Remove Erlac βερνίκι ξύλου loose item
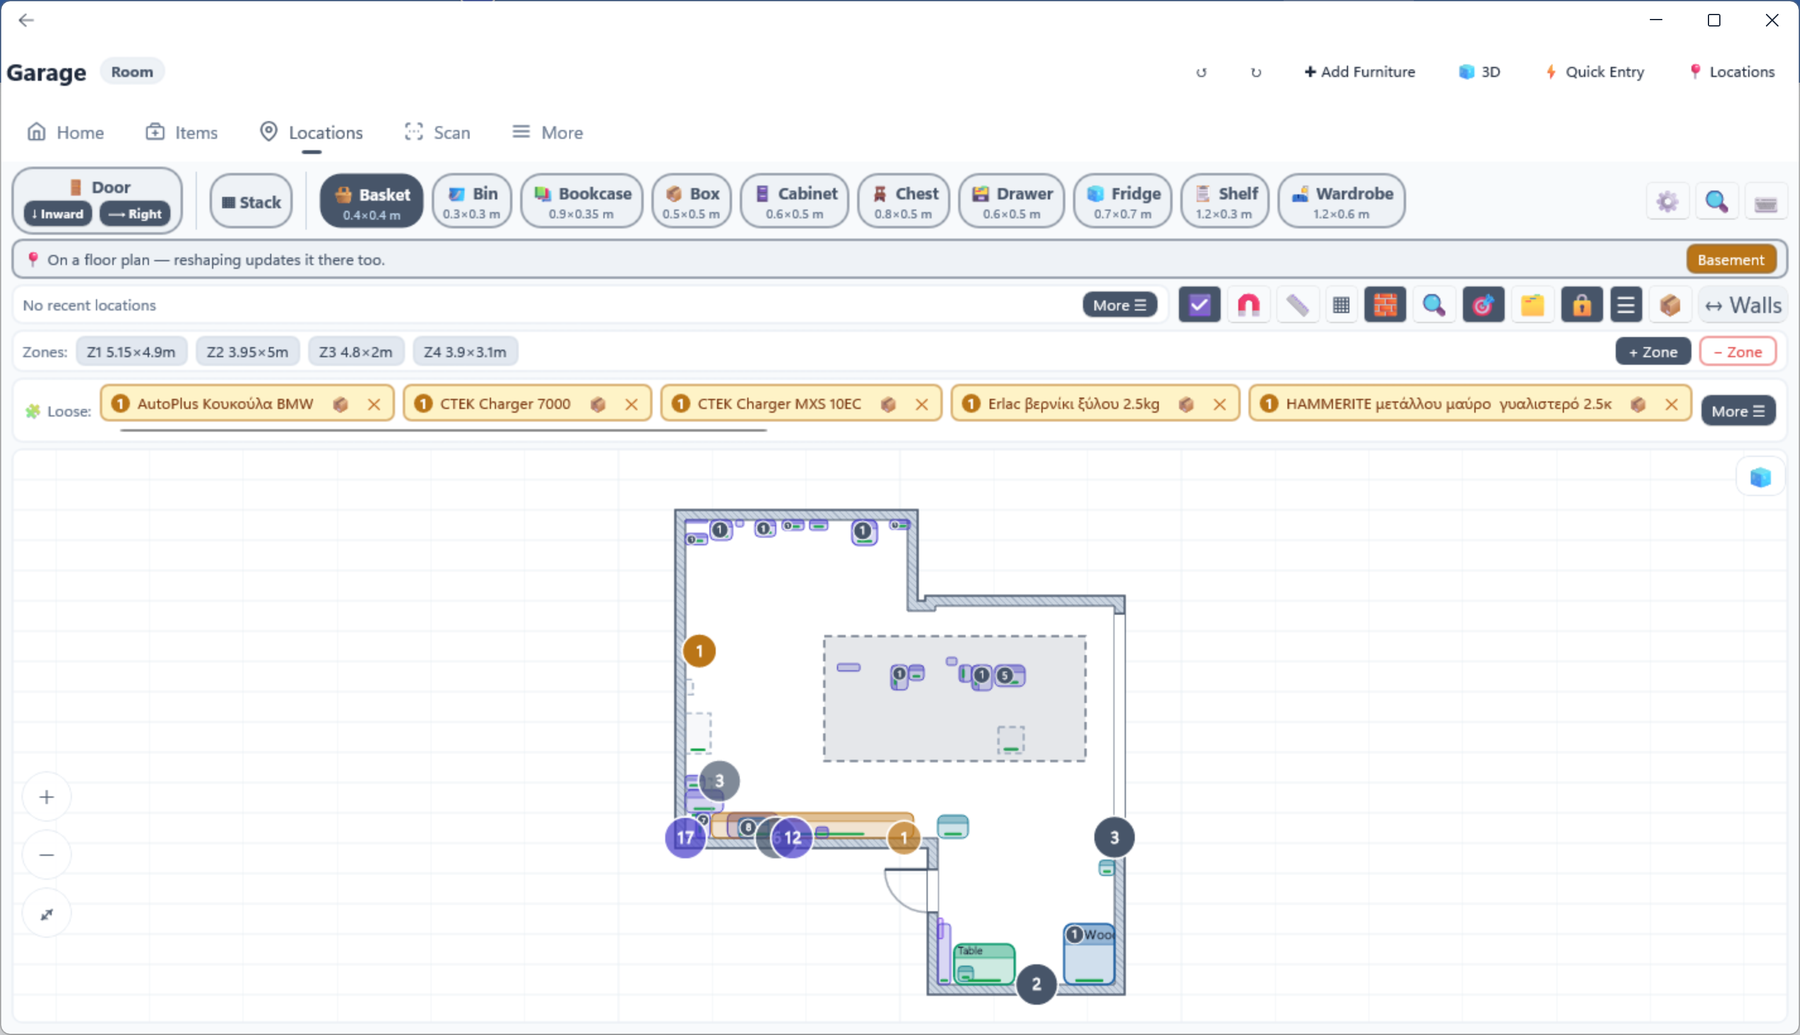Viewport: 1800px width, 1035px height. [1220, 404]
